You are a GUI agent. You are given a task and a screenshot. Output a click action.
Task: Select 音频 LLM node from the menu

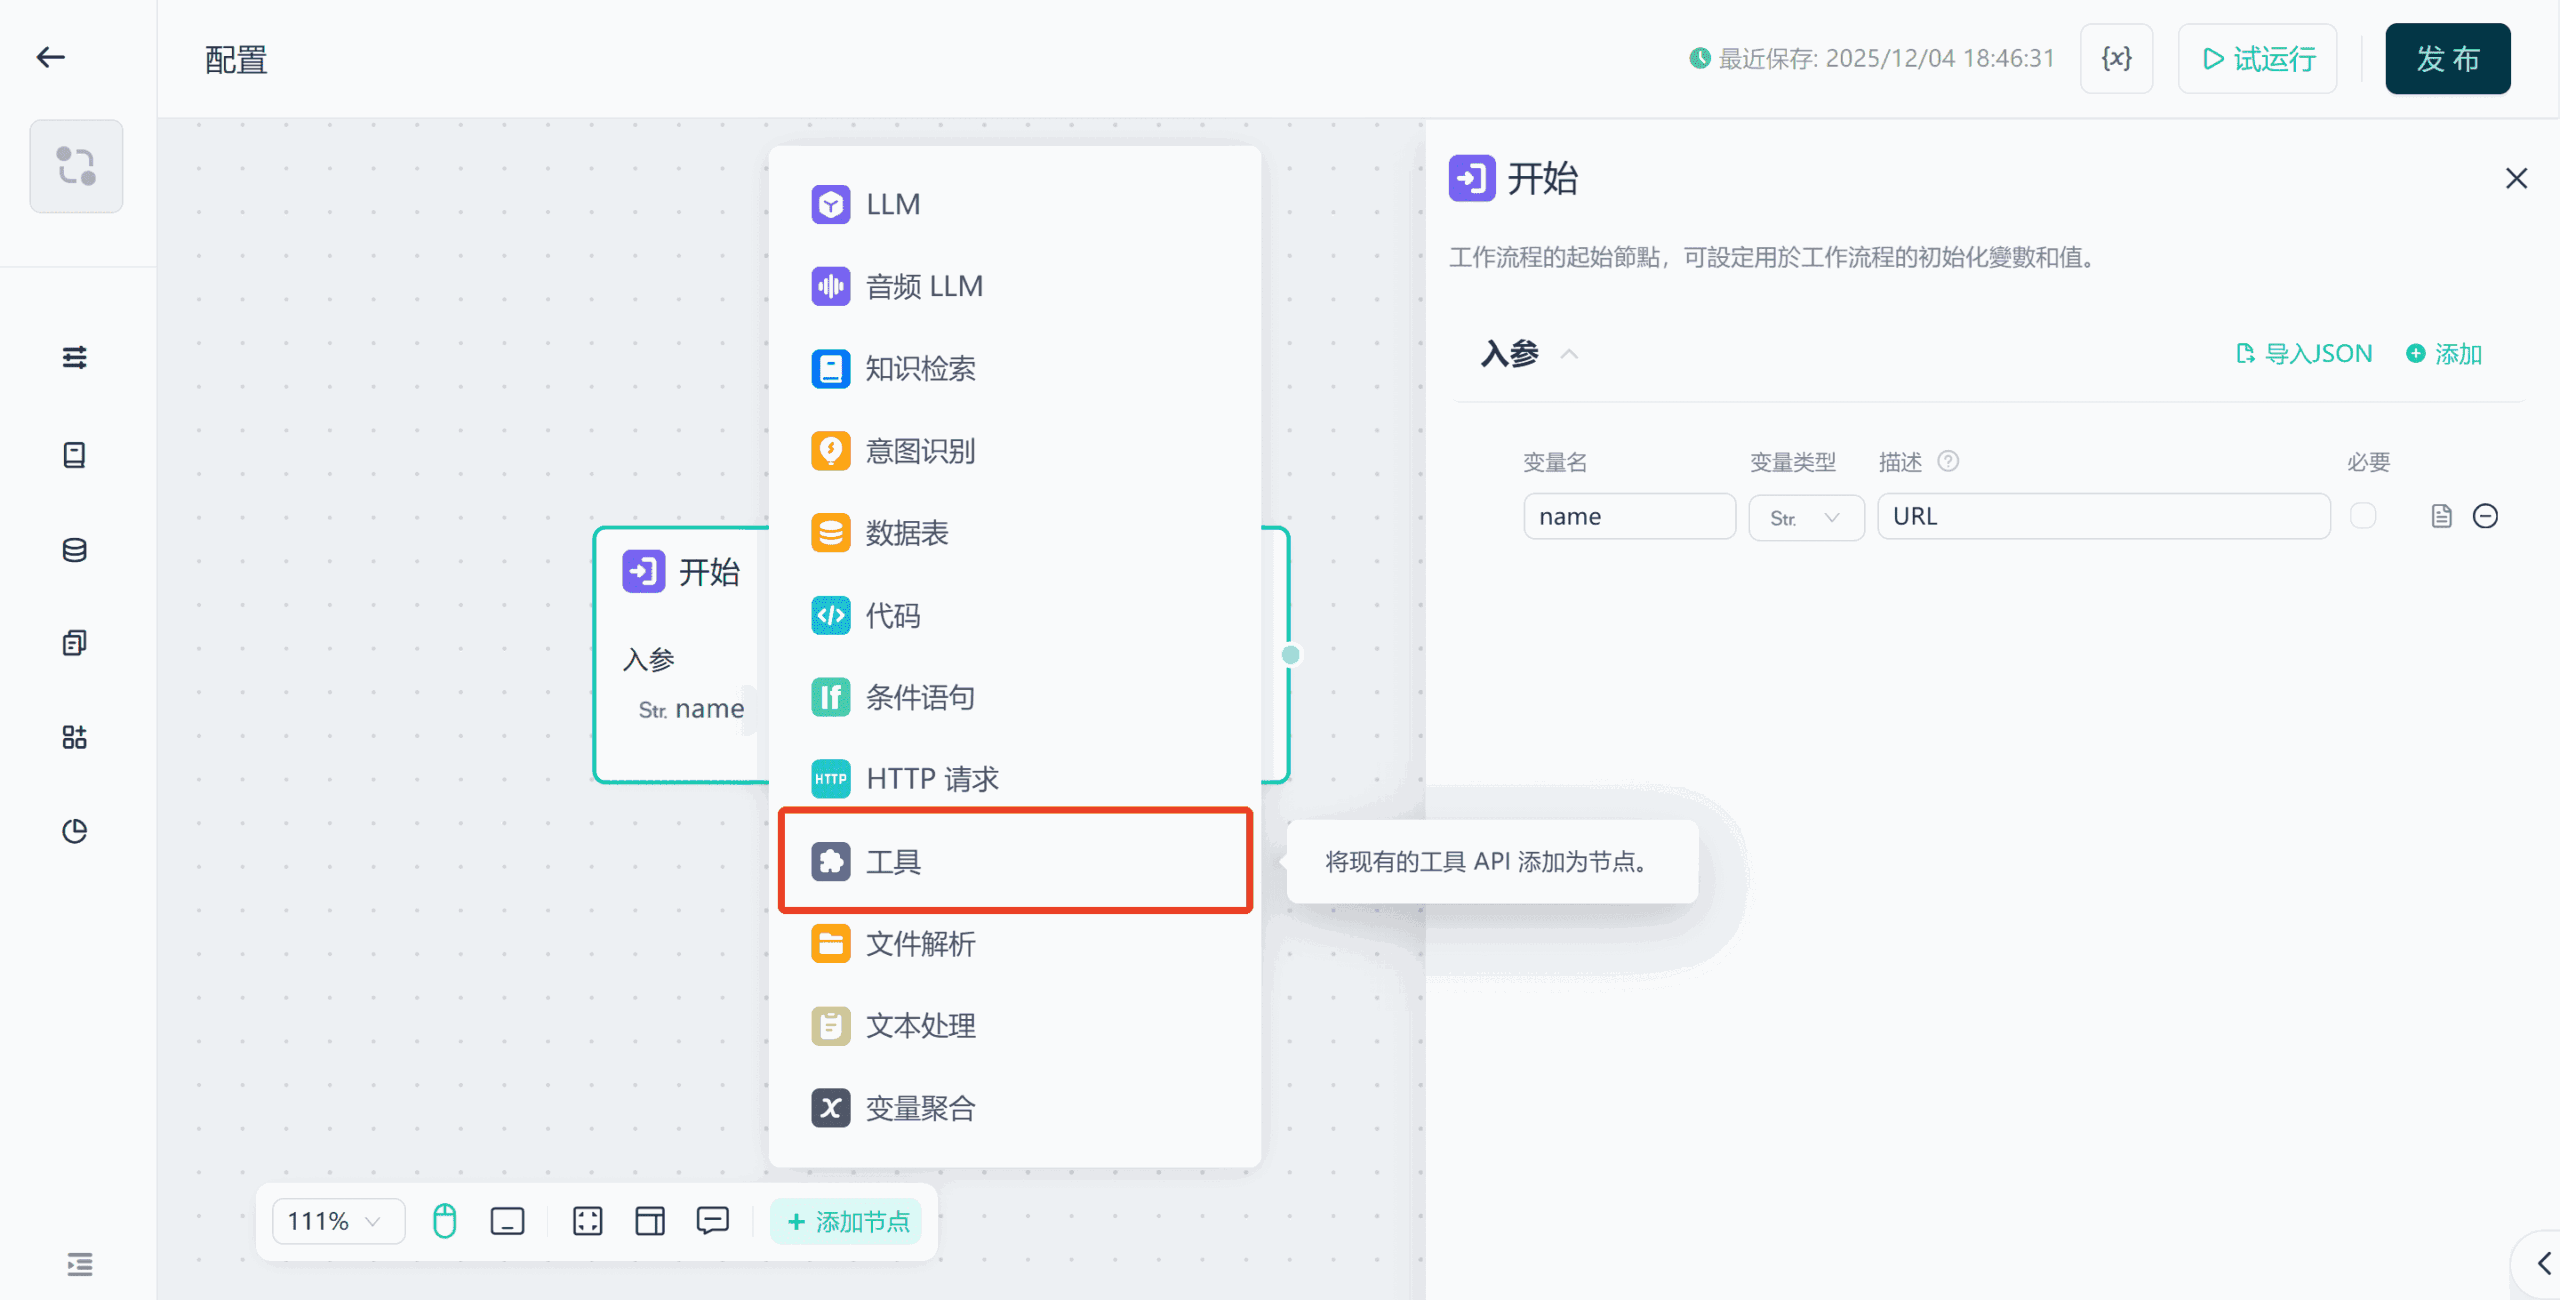click(x=1014, y=286)
